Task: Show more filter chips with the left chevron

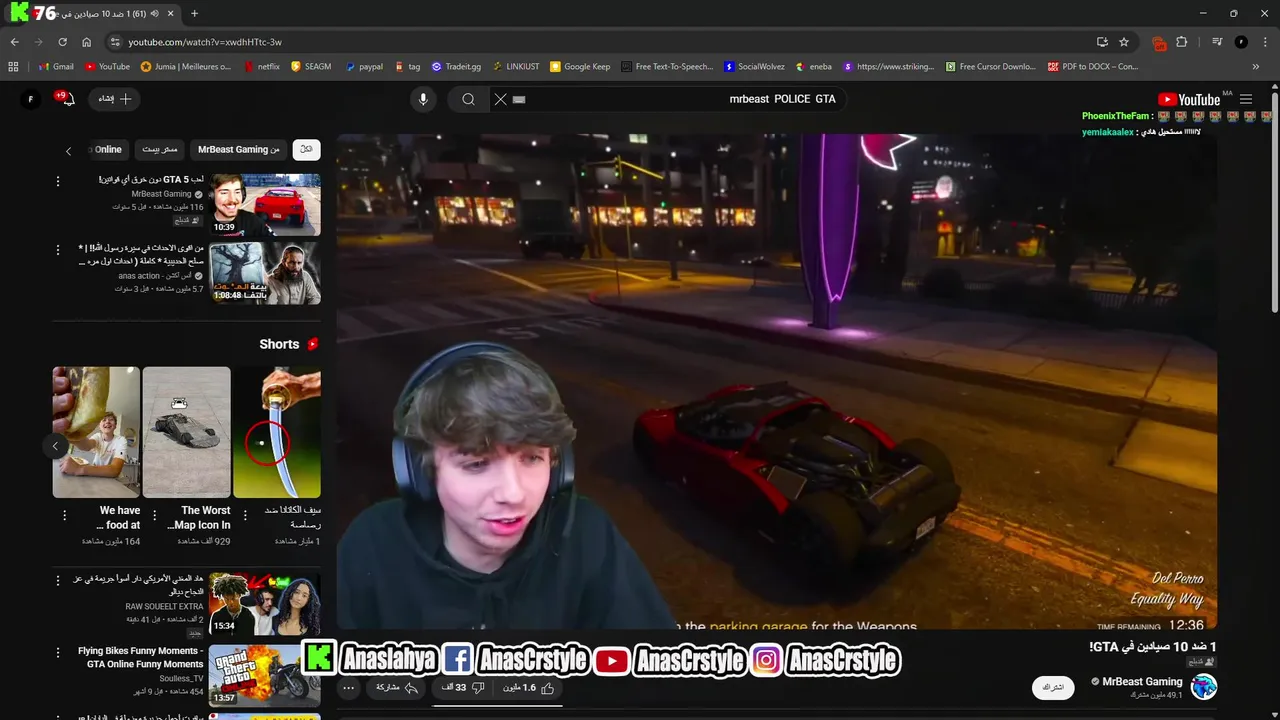Action: [68, 150]
